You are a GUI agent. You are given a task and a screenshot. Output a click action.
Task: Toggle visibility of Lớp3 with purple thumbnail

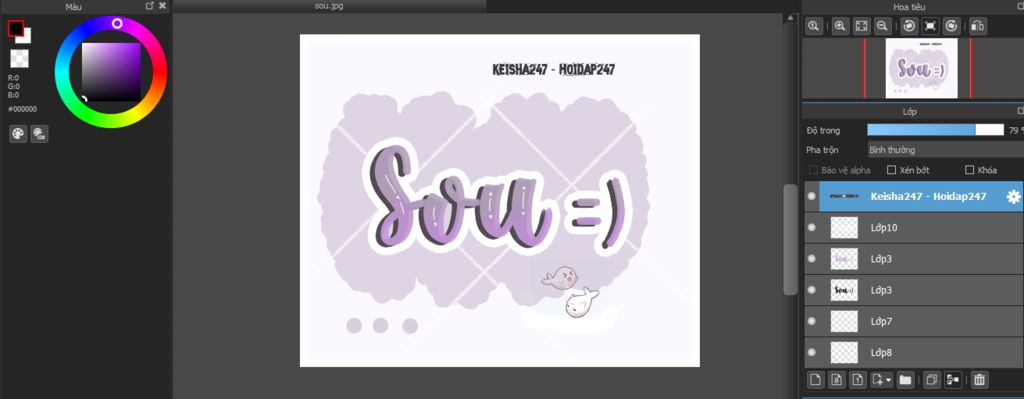pos(812,259)
